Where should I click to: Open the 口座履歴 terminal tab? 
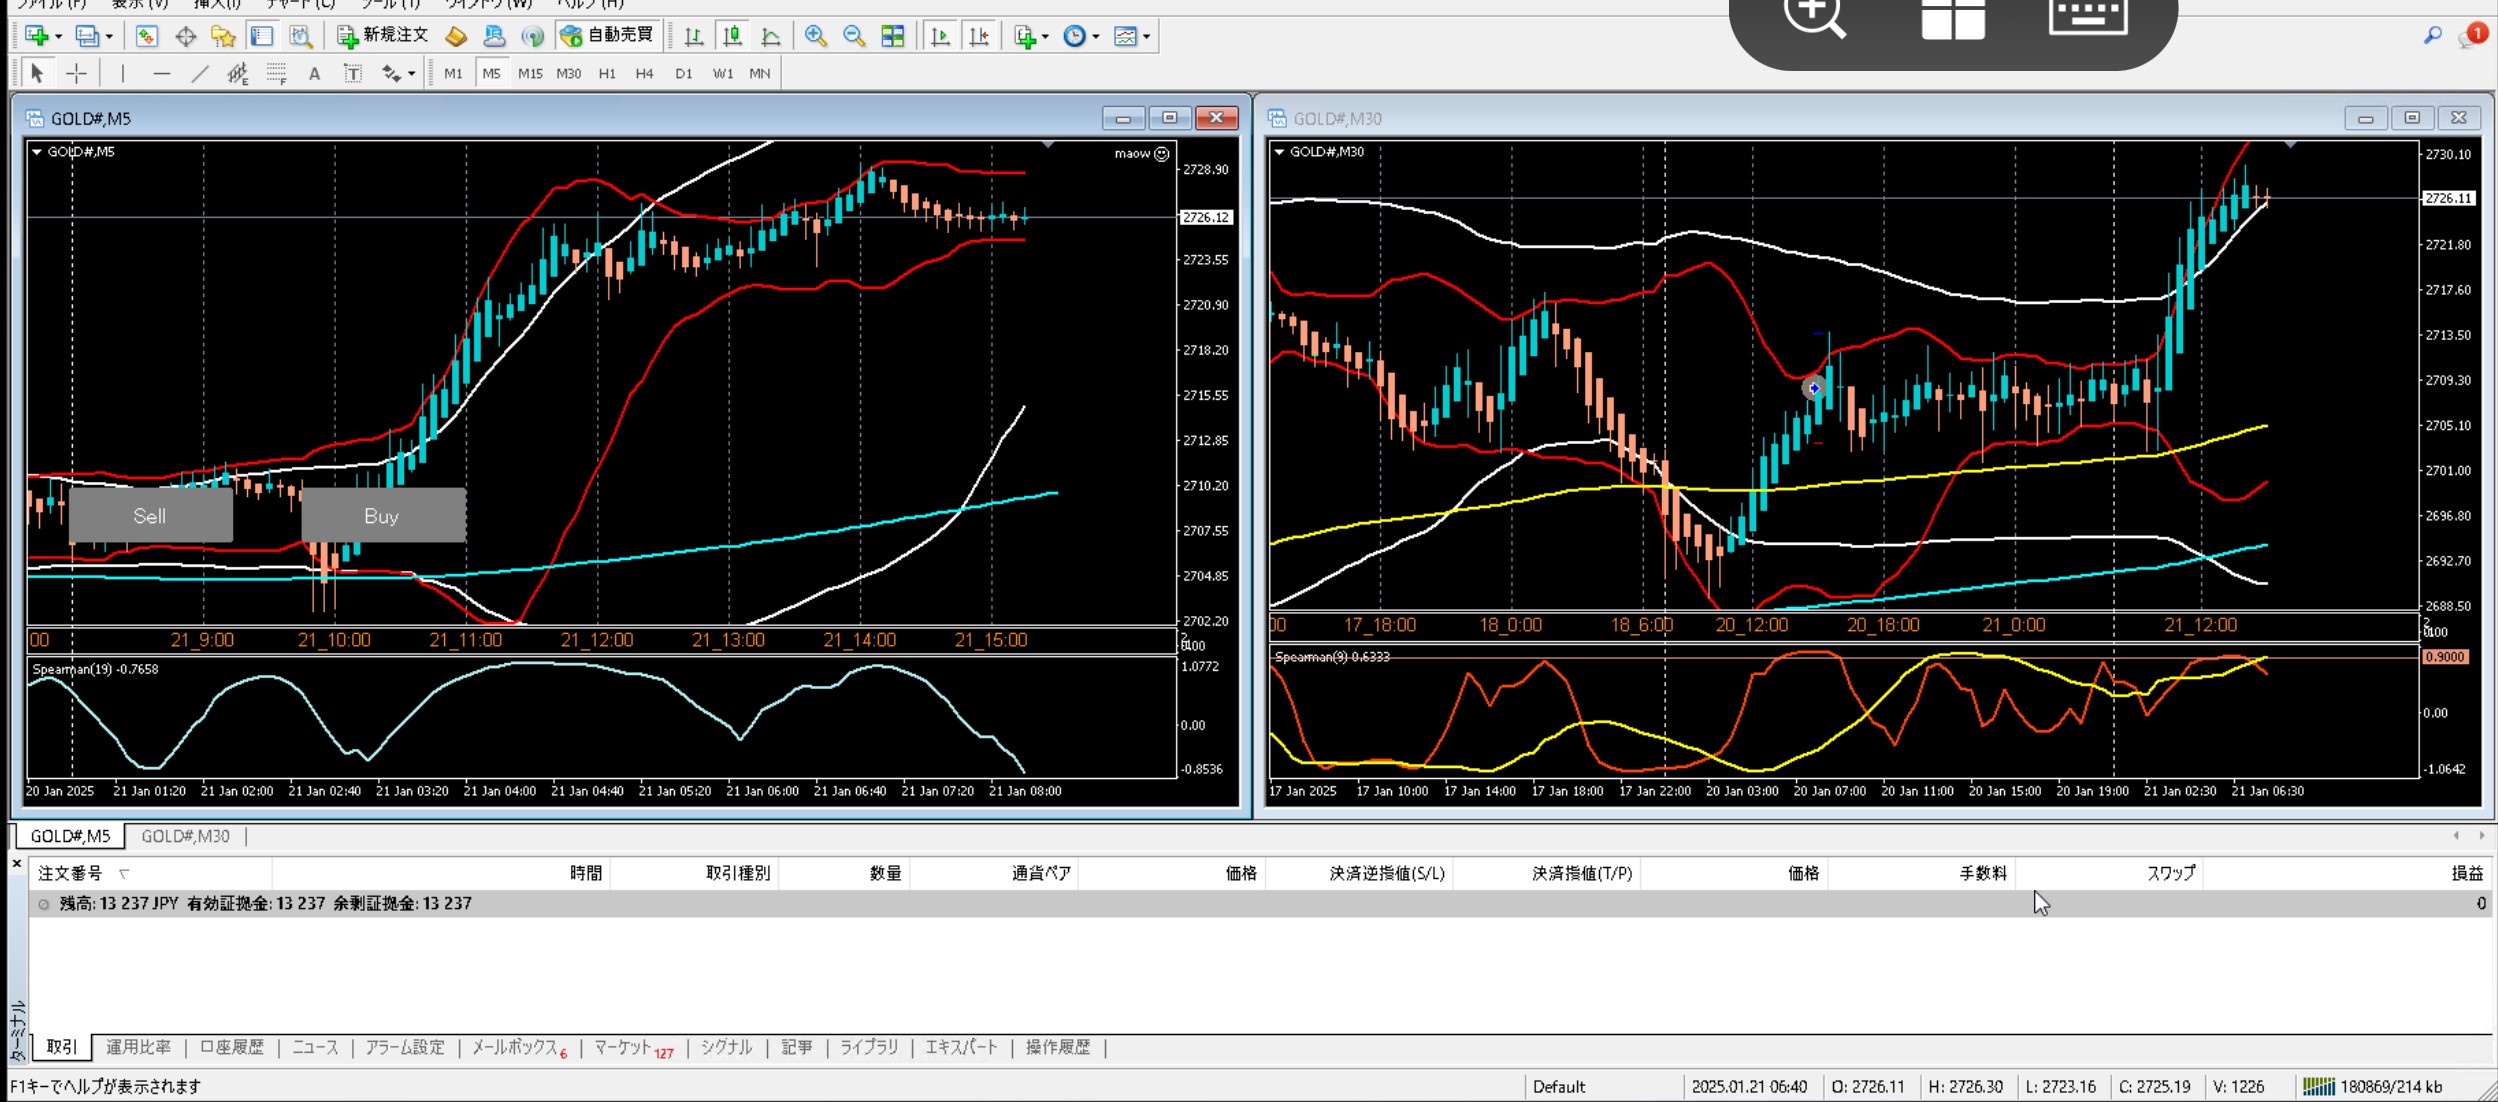pyautogui.click(x=231, y=1047)
